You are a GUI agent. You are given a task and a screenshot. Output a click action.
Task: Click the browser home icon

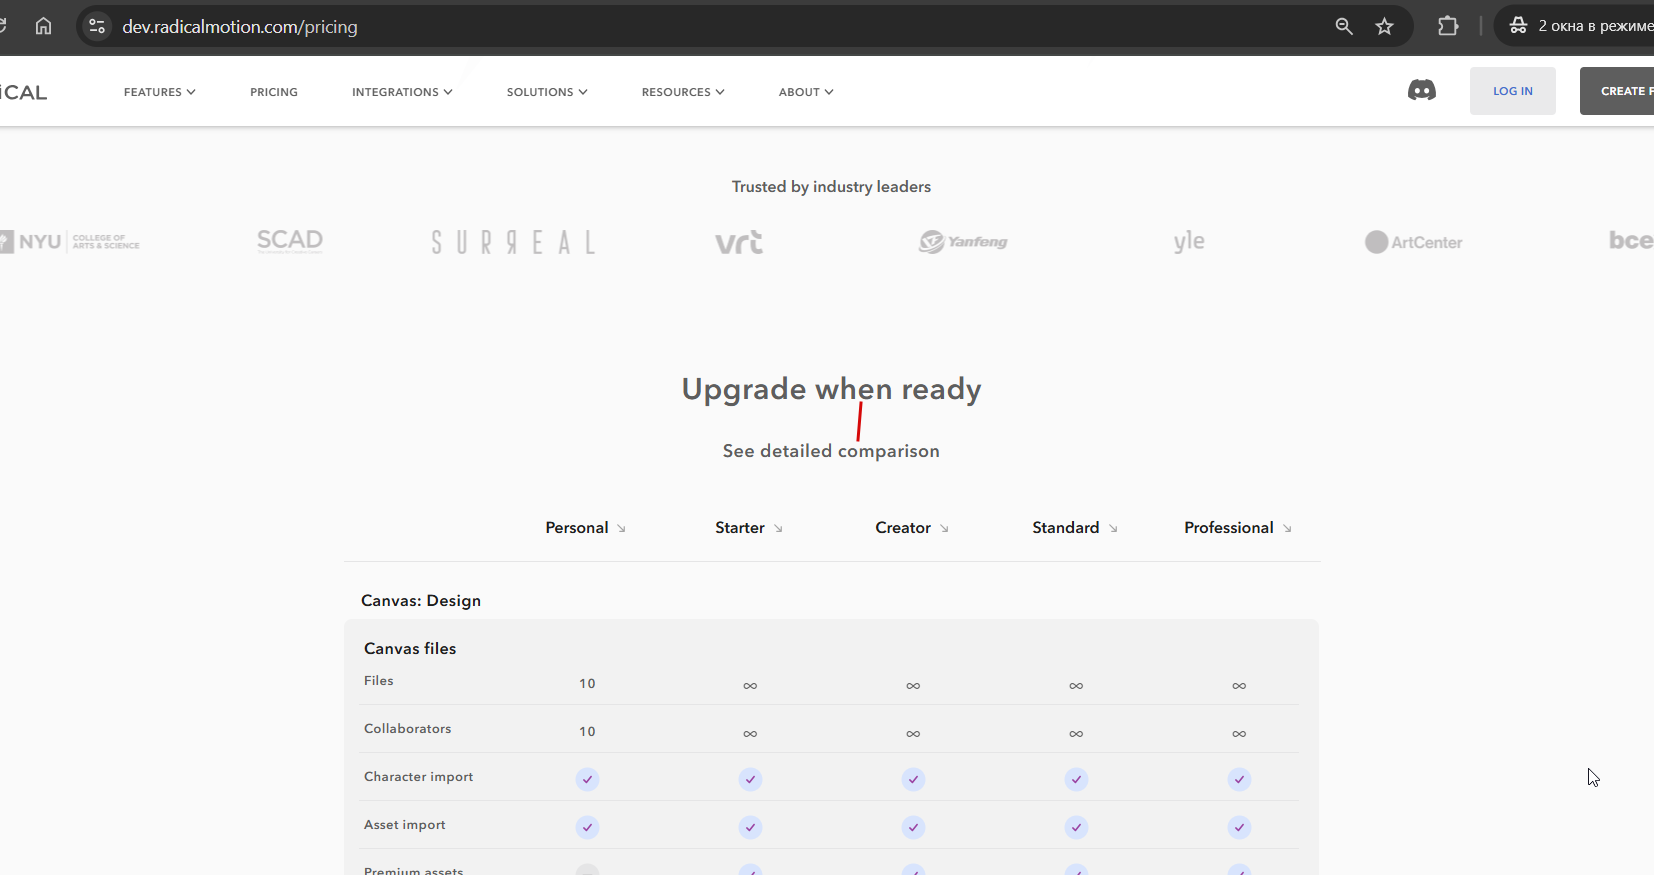43,26
